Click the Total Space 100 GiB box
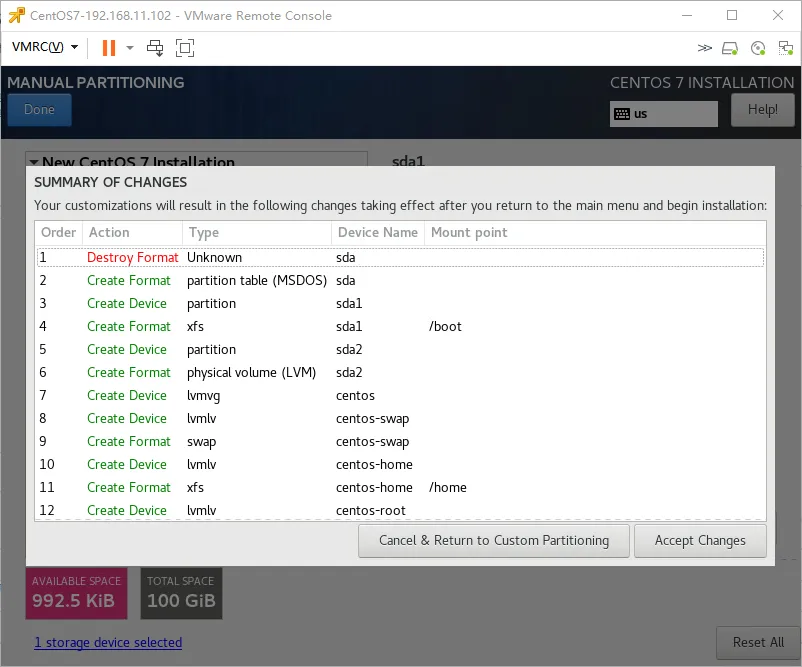 tap(181, 593)
